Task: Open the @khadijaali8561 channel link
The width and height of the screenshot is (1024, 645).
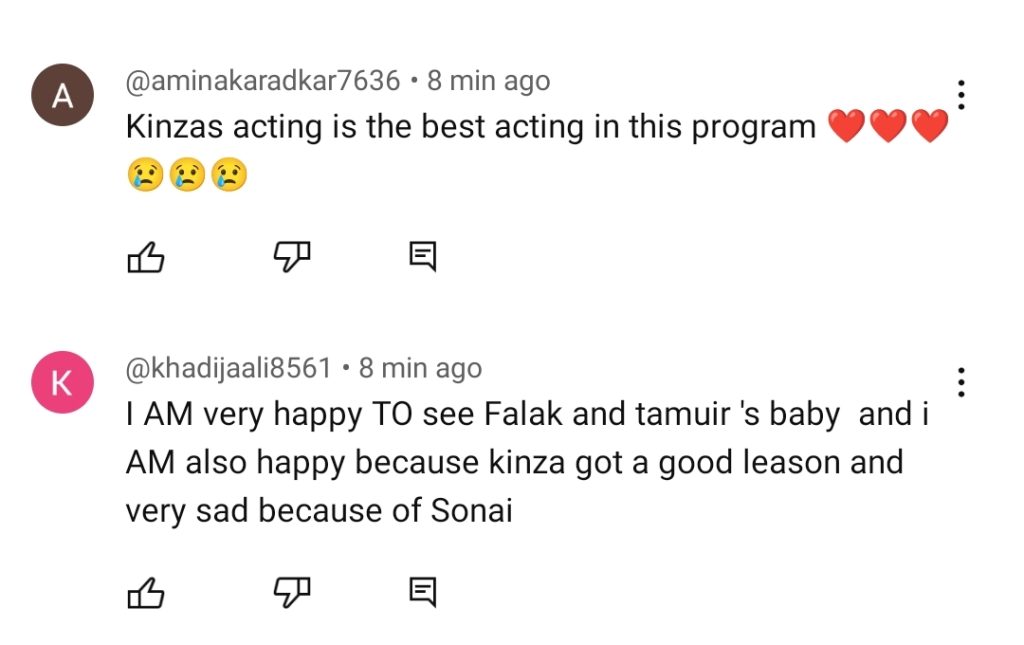Action: coord(229,369)
